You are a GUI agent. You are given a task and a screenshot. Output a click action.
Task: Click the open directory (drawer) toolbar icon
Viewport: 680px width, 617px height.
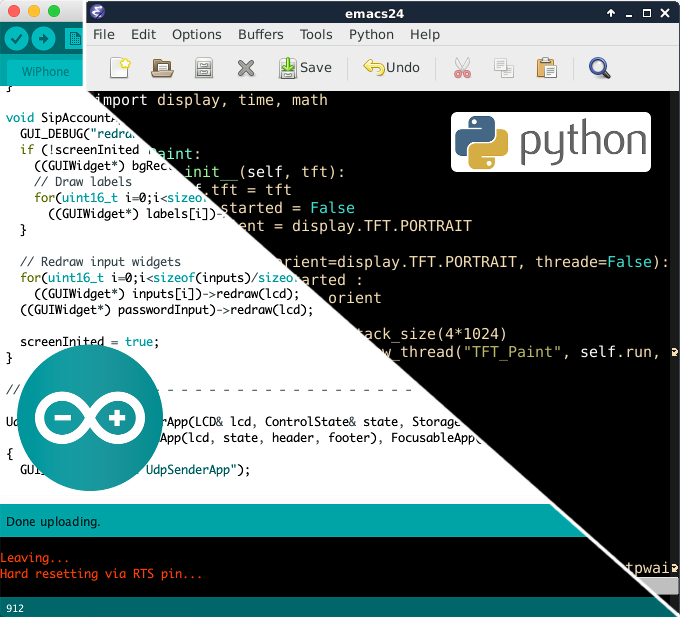pyautogui.click(x=204, y=68)
